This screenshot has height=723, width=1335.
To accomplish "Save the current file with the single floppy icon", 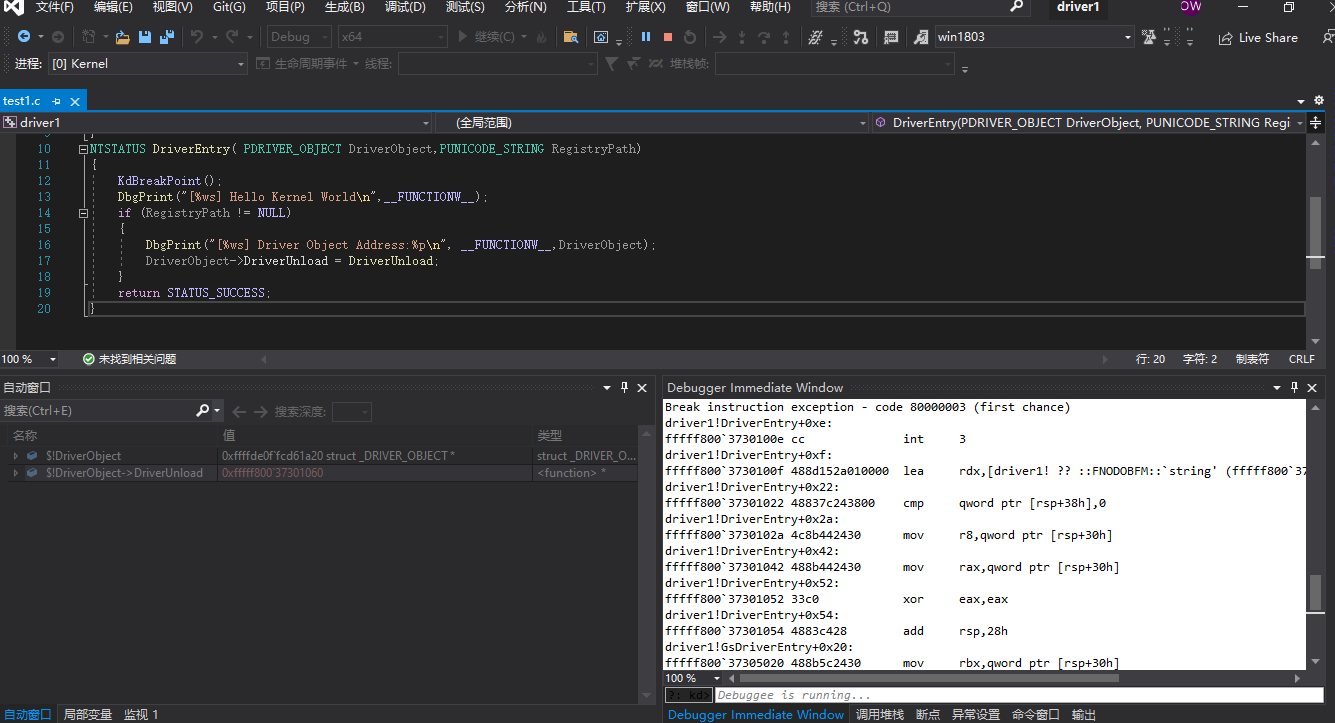I will (145, 37).
